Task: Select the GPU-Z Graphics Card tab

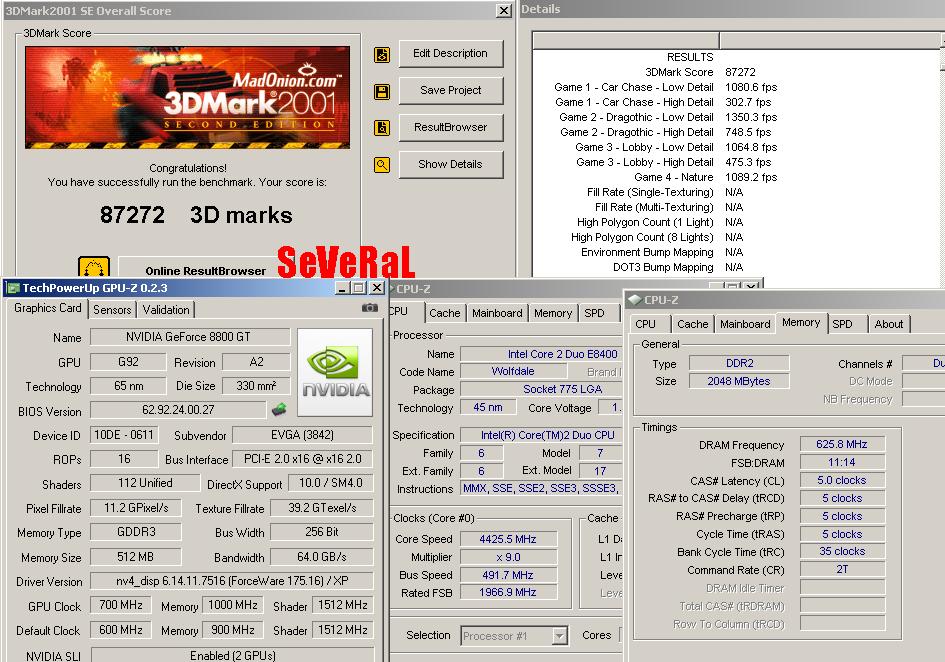Action: click(48, 308)
